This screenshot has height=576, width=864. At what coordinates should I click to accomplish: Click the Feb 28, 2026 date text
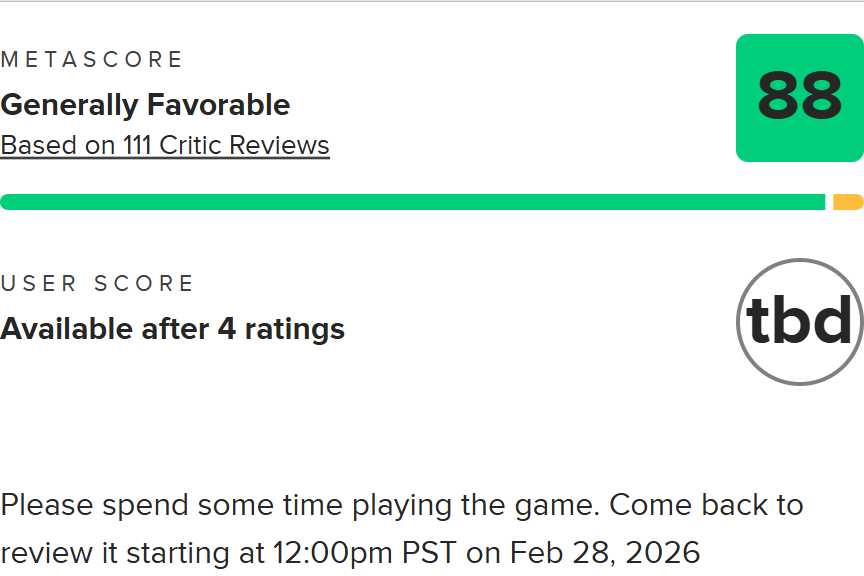605,552
